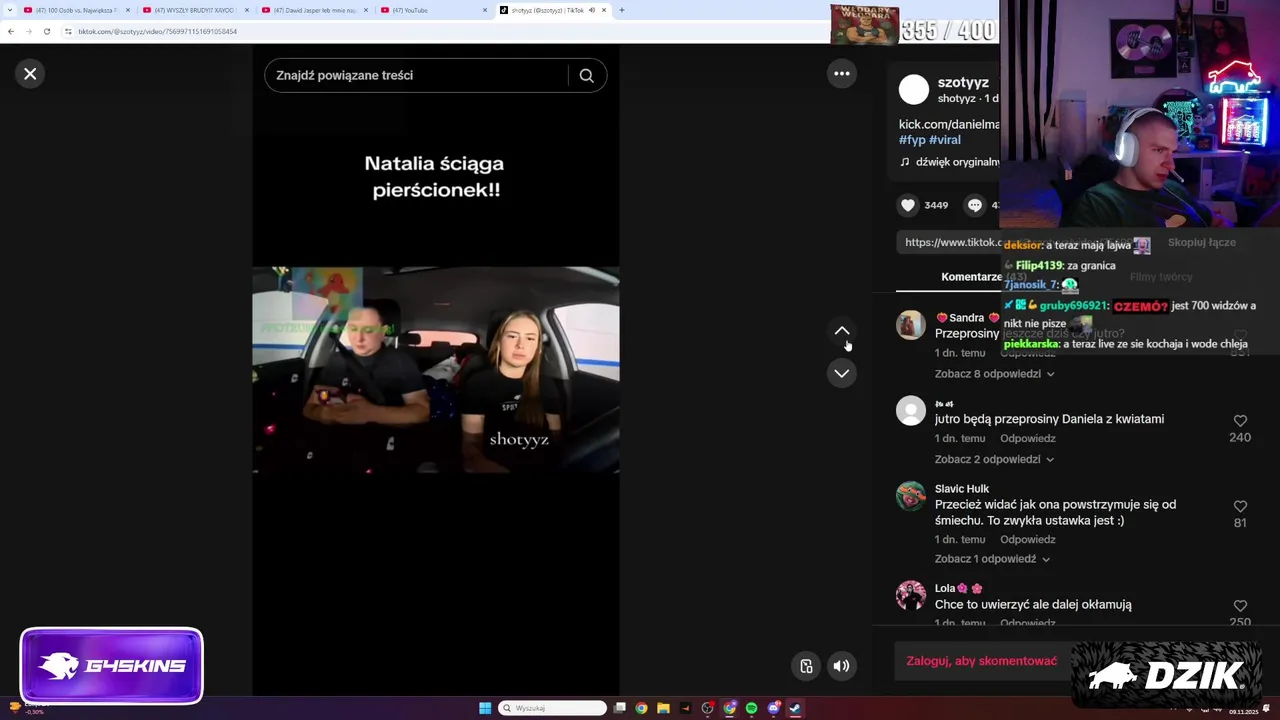Open Spotify from the taskbar

pos(751,708)
